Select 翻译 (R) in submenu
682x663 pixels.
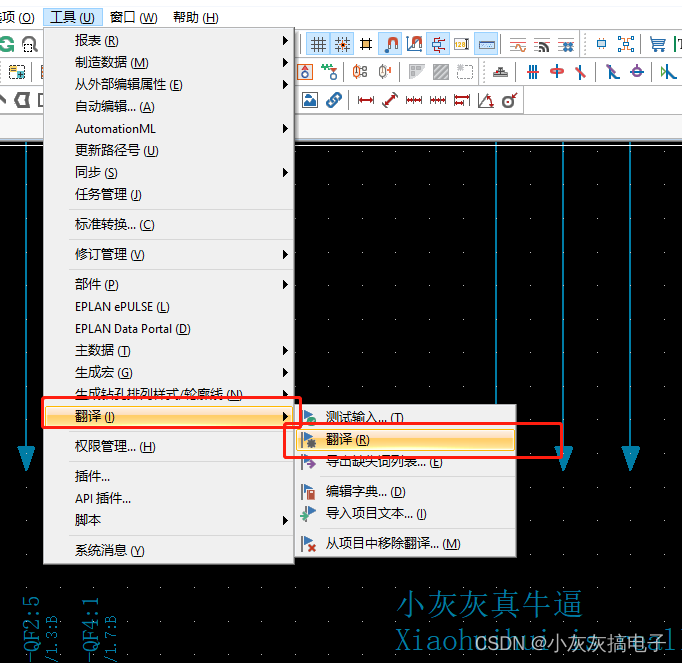[405, 440]
